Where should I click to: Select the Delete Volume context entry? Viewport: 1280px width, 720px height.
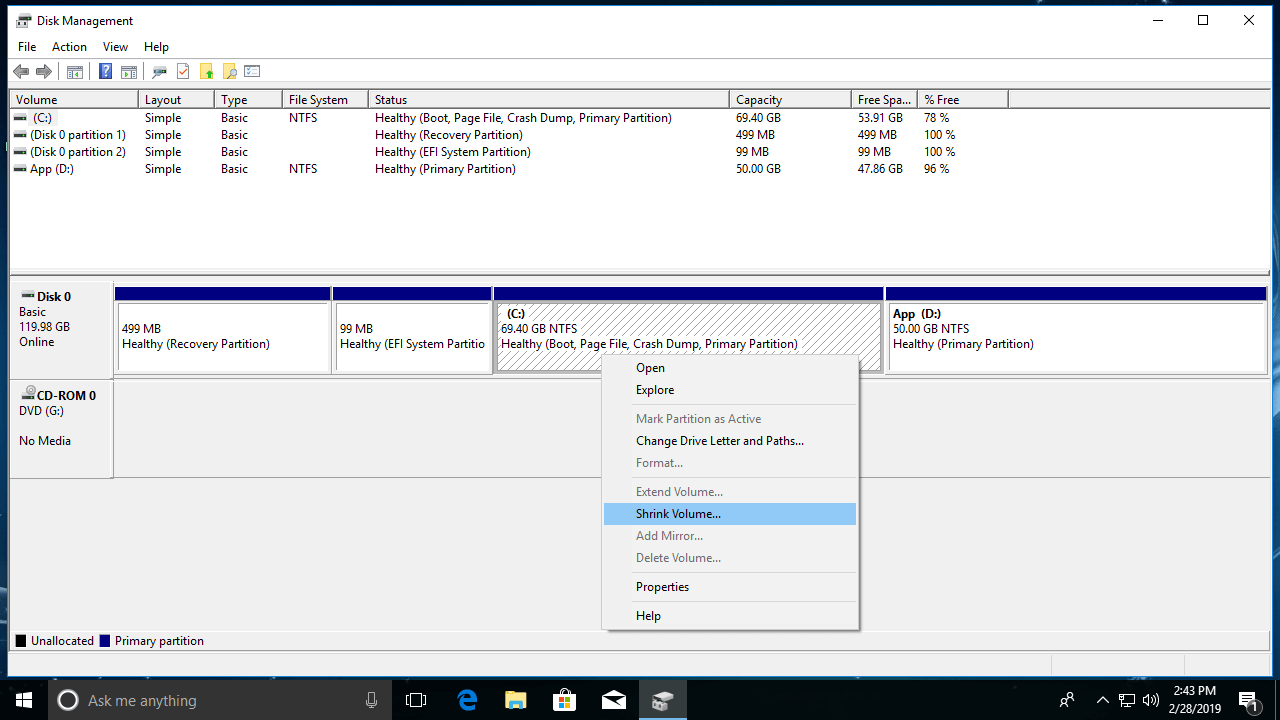pyautogui.click(x=678, y=557)
